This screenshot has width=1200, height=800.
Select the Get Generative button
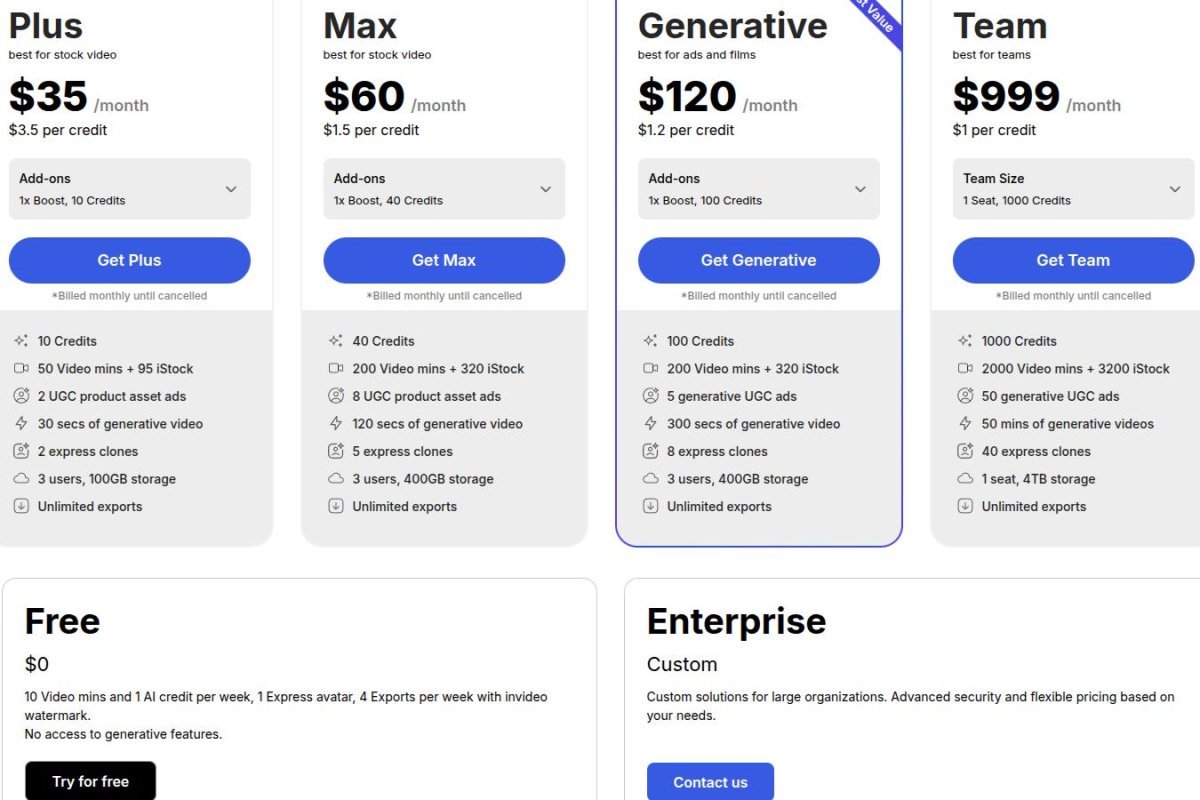click(757, 260)
